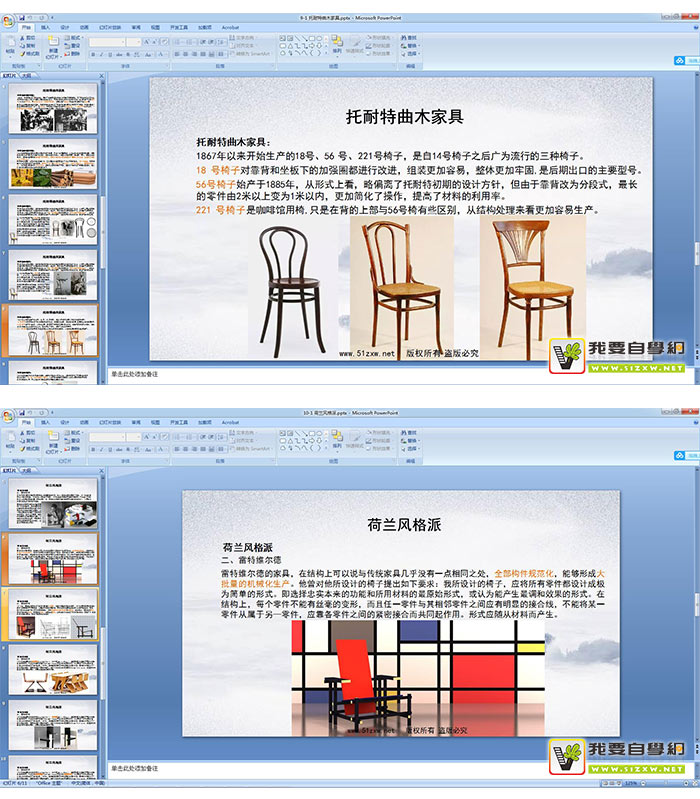Click the New Slide icon in the bottom window
Viewport: 700px width, 799px height.
pos(53,436)
